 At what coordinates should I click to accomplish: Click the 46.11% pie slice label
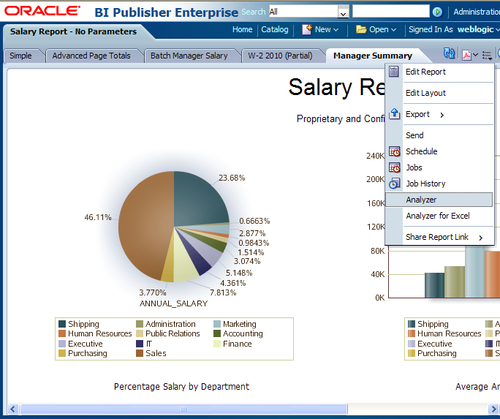98,217
